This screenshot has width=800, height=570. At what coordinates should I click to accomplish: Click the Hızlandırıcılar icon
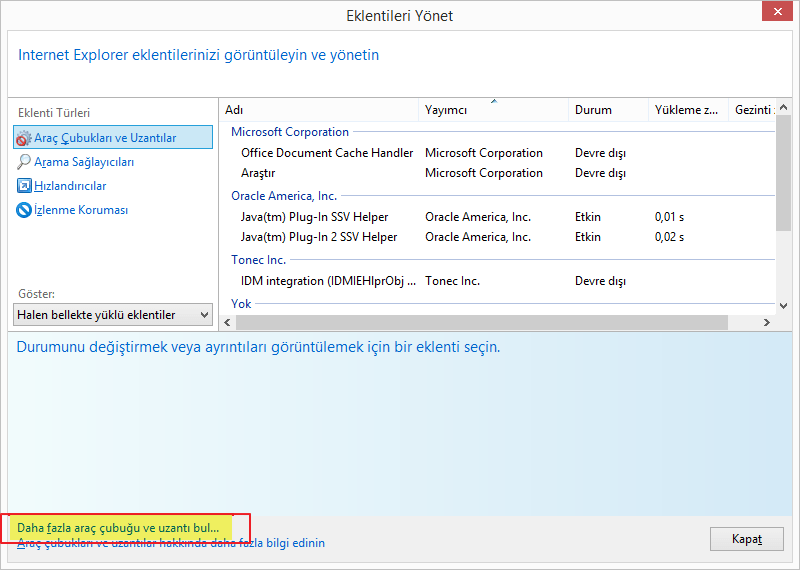pyautogui.click(x=24, y=186)
